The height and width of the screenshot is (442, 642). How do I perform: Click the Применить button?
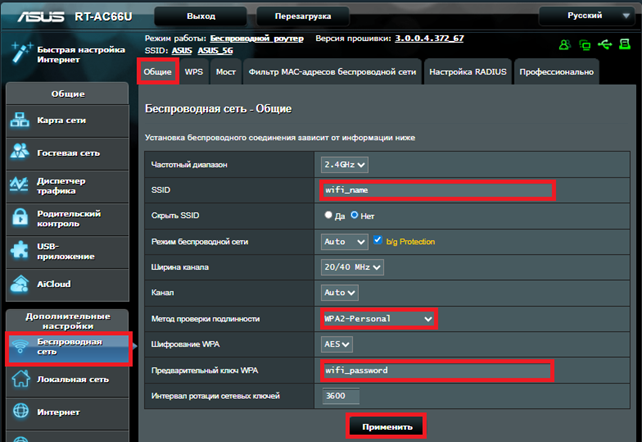tap(386, 426)
